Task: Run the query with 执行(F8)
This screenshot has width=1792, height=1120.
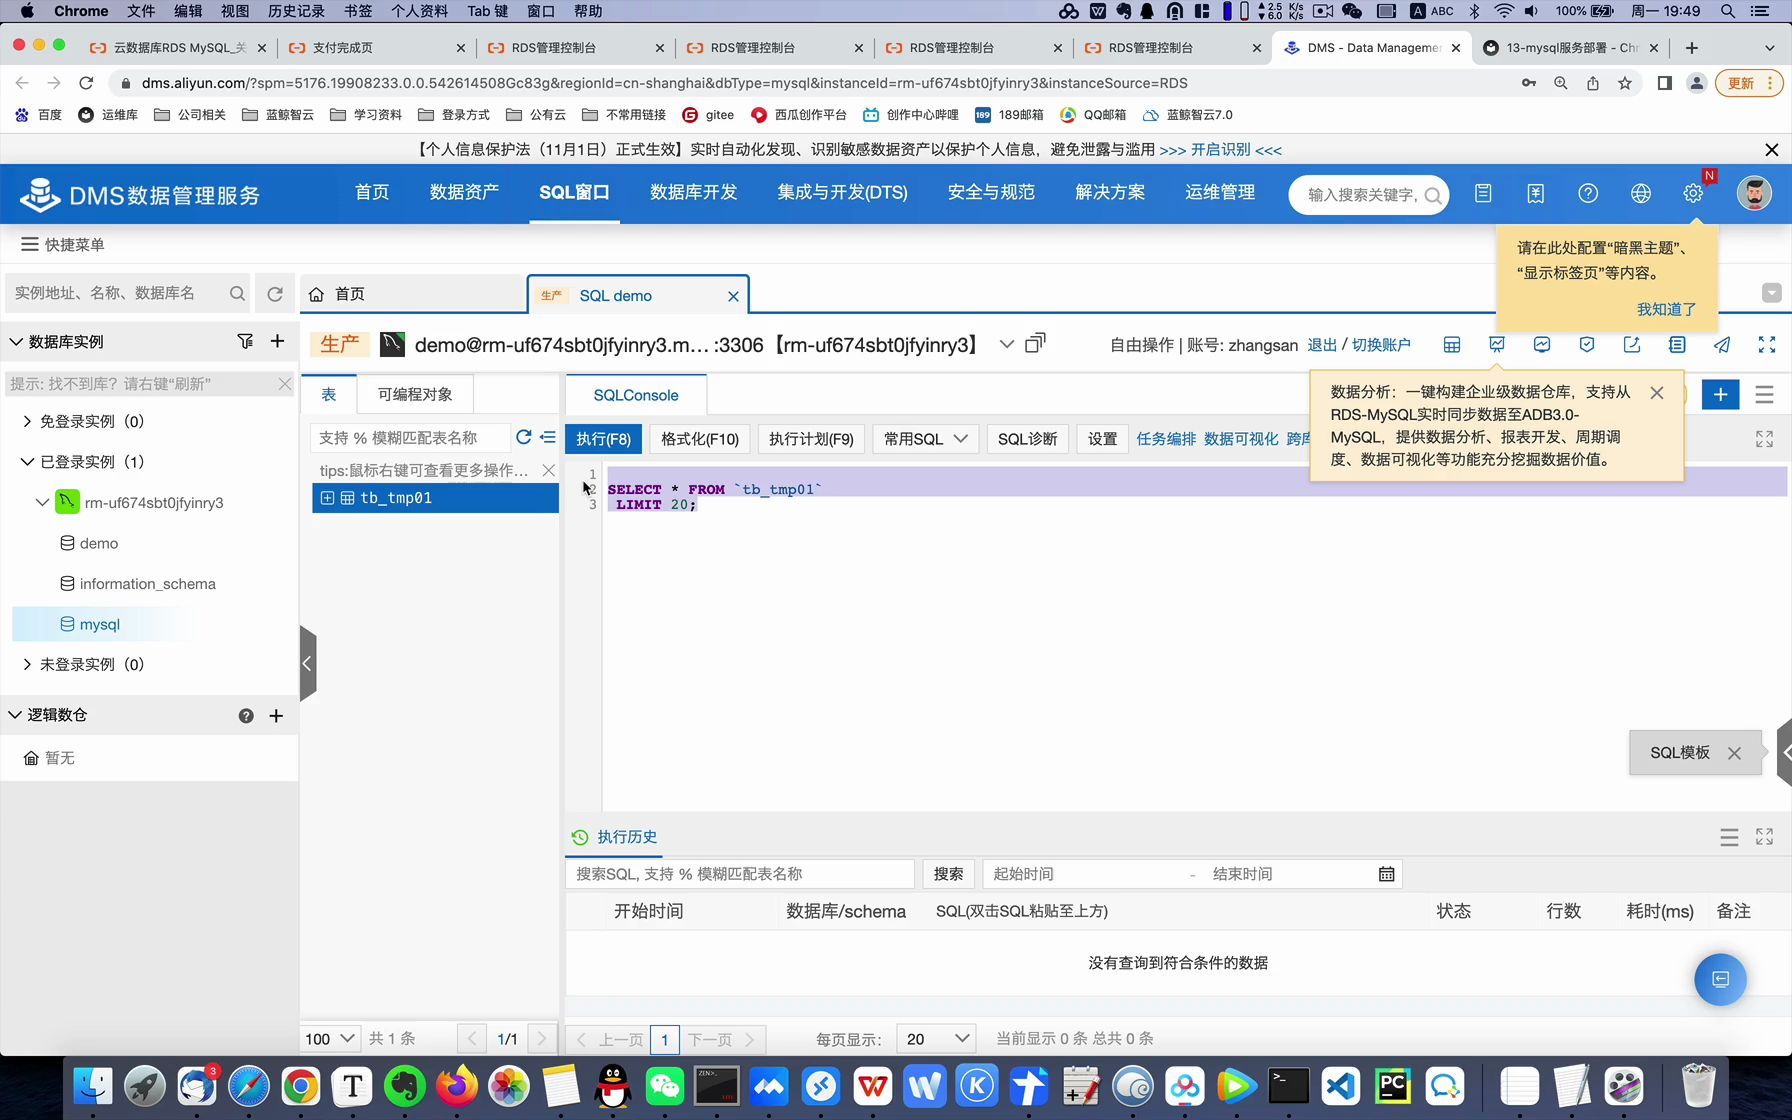Action: click(604, 439)
